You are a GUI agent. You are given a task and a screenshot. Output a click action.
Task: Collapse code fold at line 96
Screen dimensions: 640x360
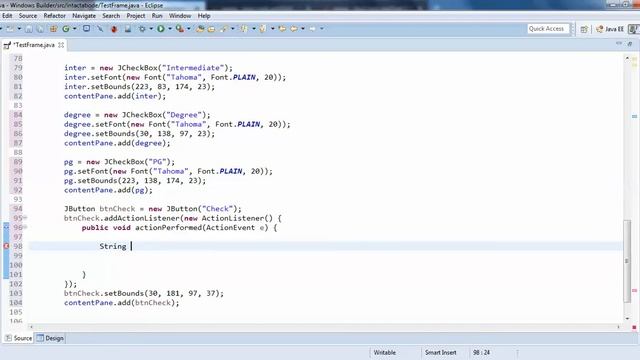[25, 227]
